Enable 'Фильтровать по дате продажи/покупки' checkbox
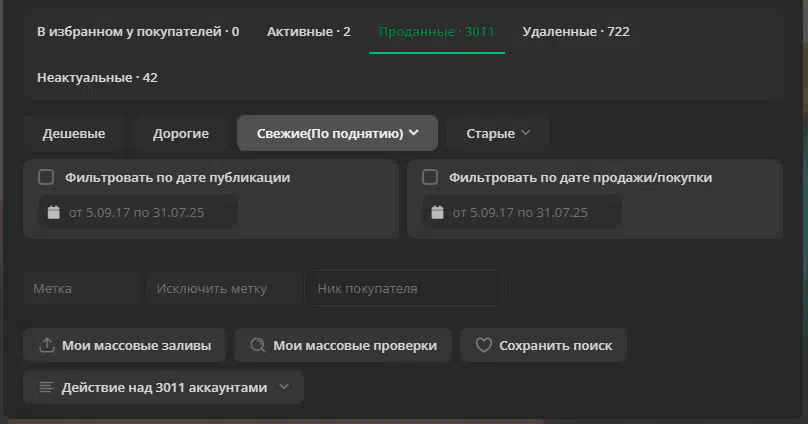Viewport: 808px width, 424px height. click(x=430, y=177)
